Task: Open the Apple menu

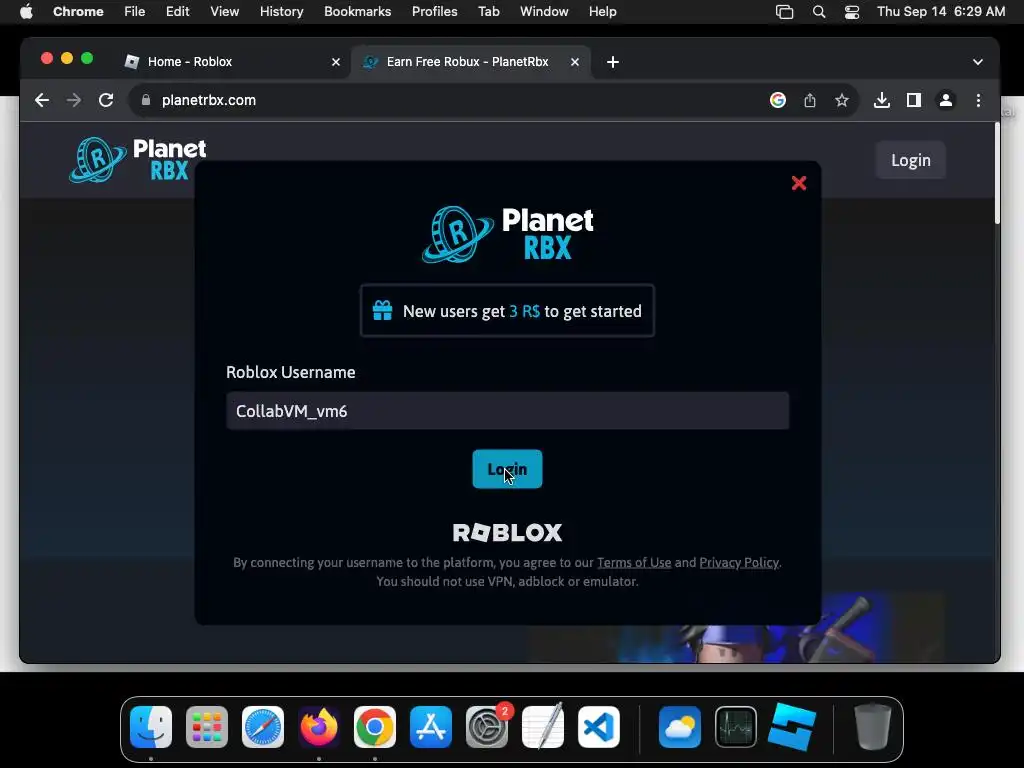Action: pyautogui.click(x=26, y=12)
